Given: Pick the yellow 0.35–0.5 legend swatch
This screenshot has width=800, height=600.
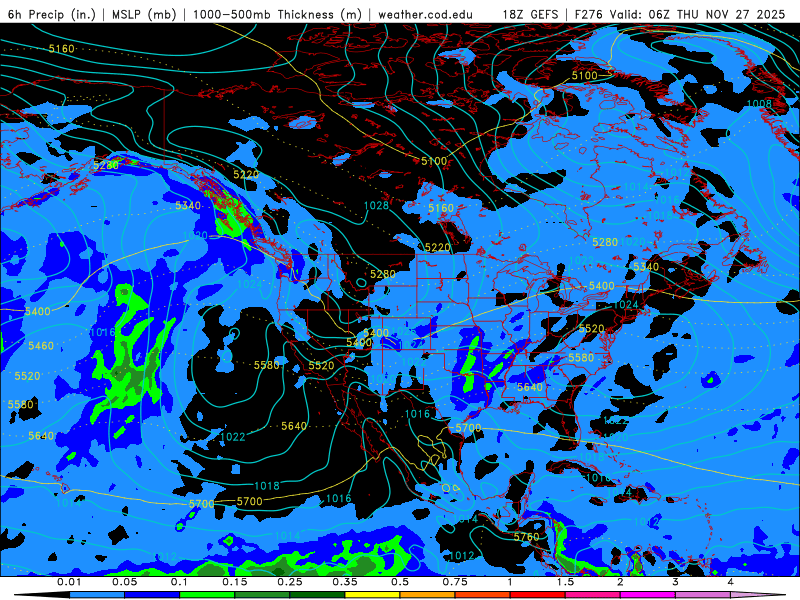Looking at the screenshot, I should tap(372, 595).
